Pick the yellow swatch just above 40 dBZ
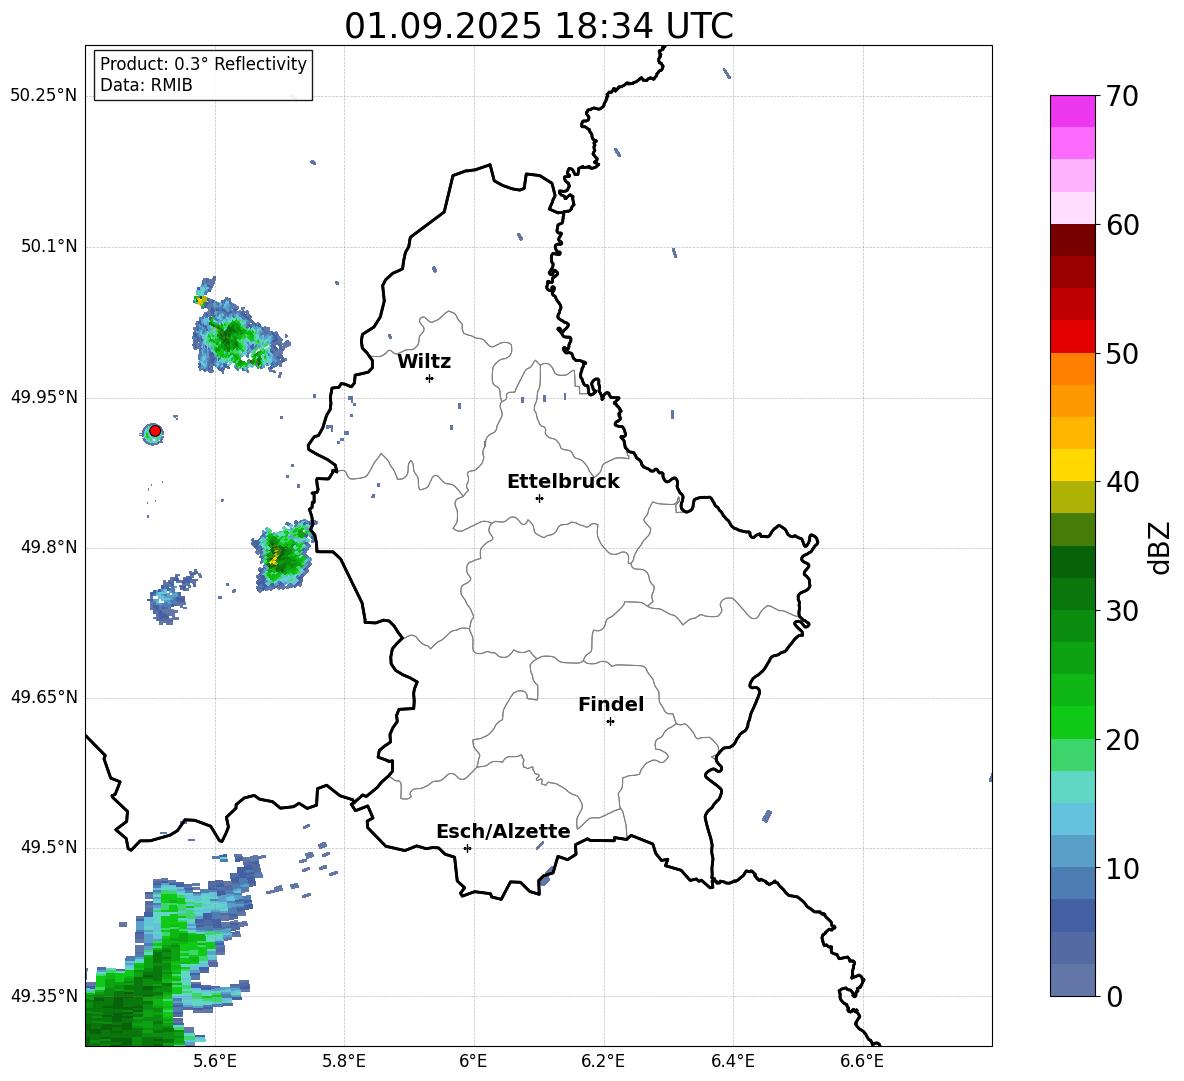 pos(1073,465)
